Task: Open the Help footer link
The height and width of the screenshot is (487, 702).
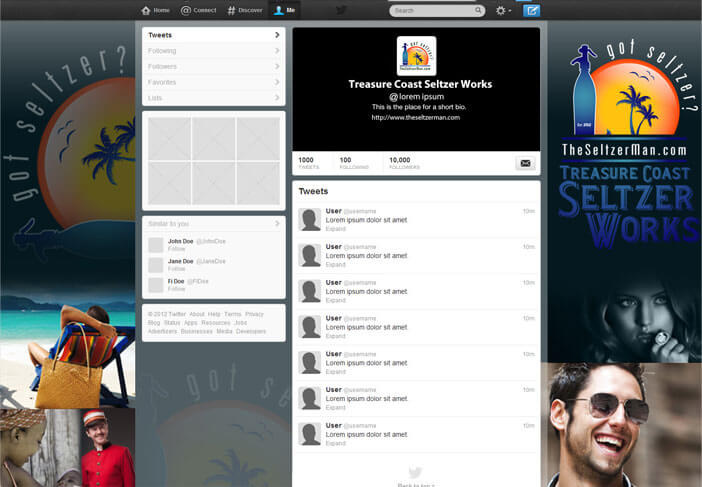Action: (214, 314)
